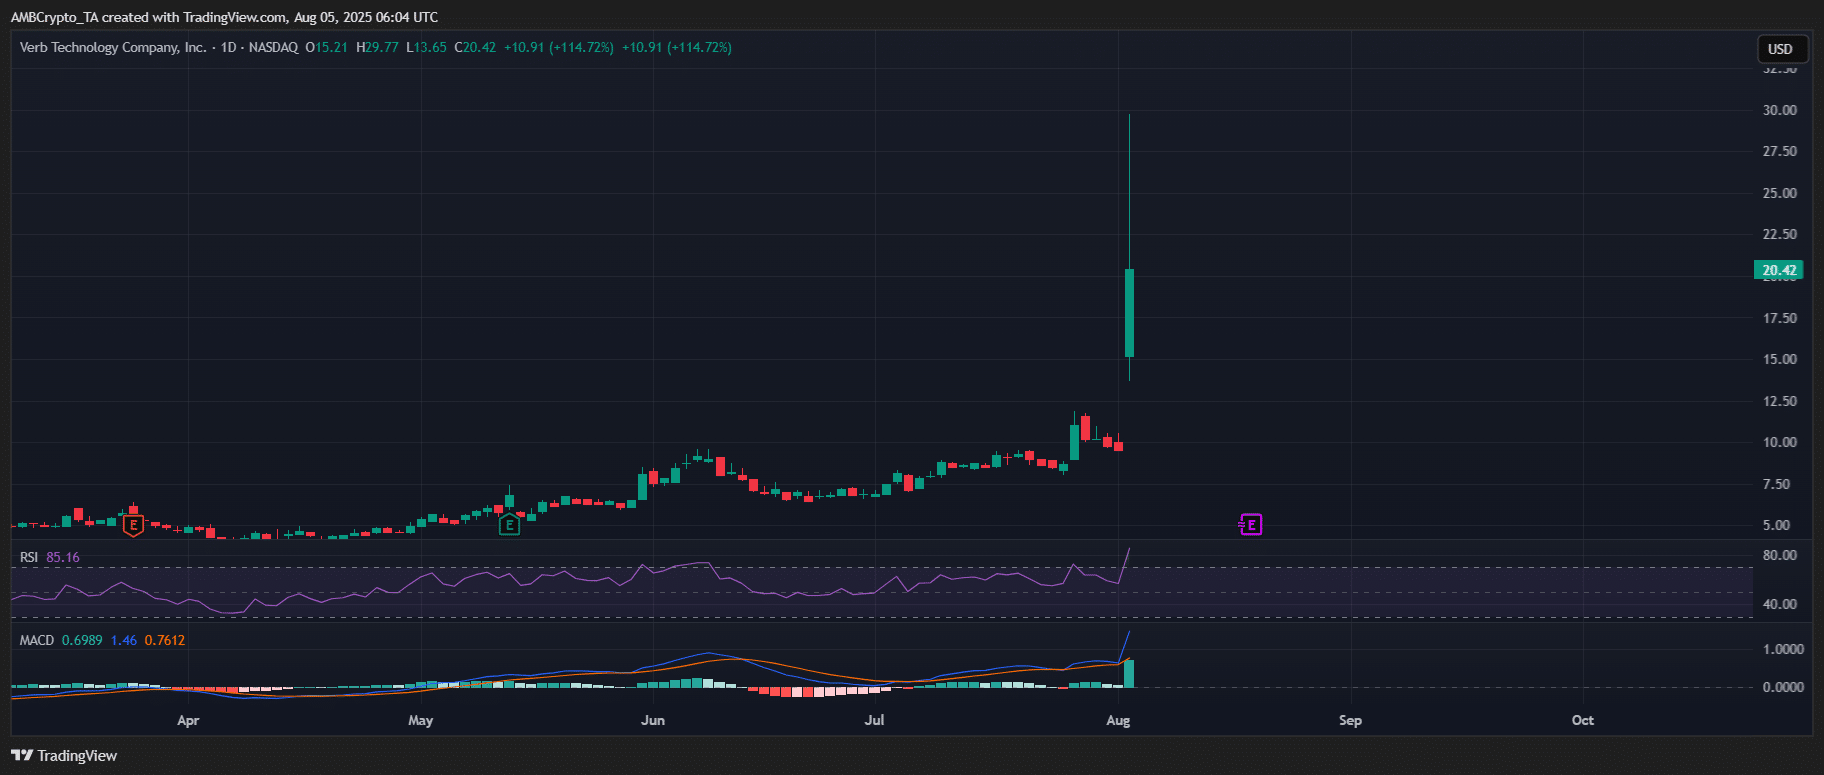
Task: Click the Apr label on time axis
Action: coord(188,720)
